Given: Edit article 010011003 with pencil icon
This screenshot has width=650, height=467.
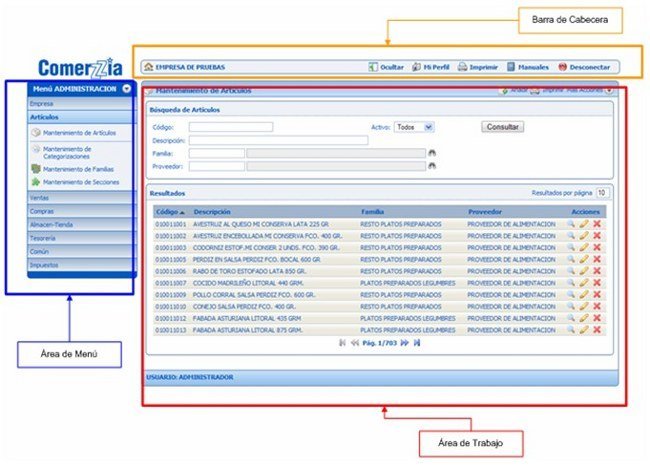Looking at the screenshot, I should tap(584, 247).
